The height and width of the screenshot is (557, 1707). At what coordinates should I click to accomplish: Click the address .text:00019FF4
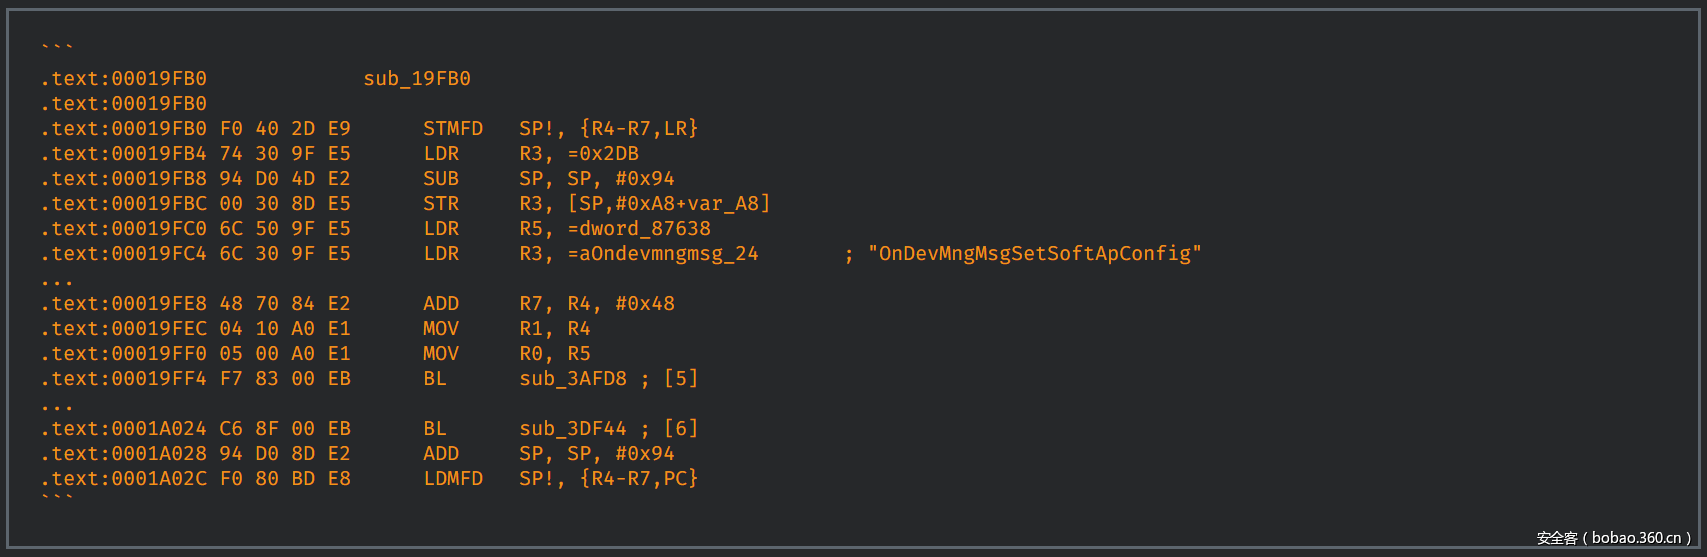[124, 379]
